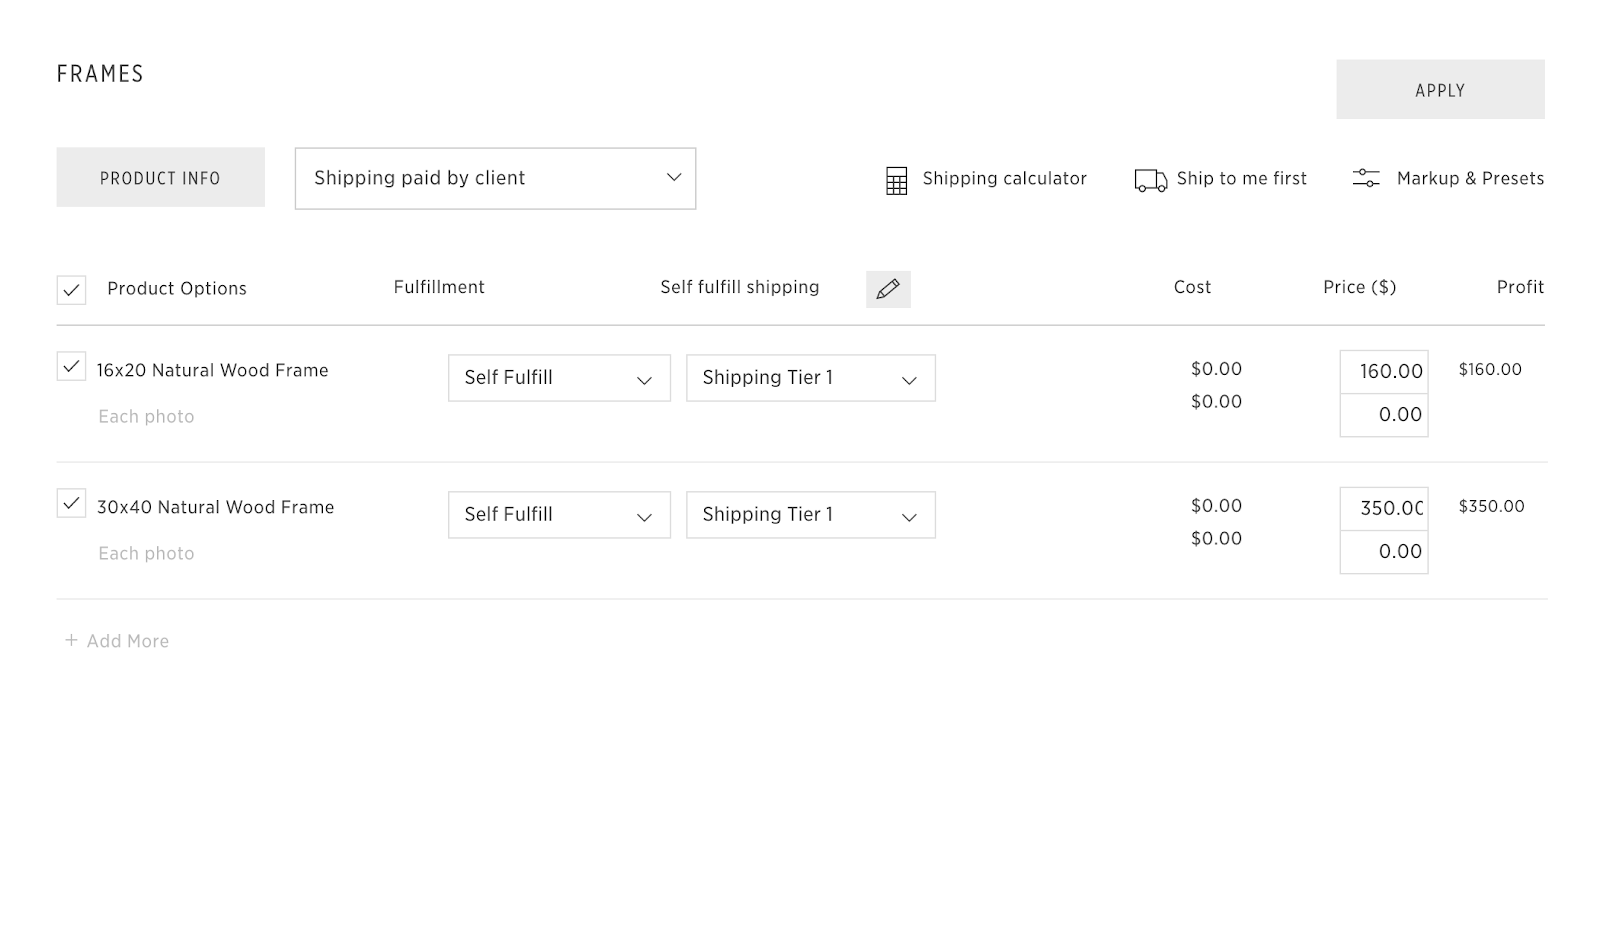Expand the 30x40 frame Shipping Tier 1 dropdown

810,515
